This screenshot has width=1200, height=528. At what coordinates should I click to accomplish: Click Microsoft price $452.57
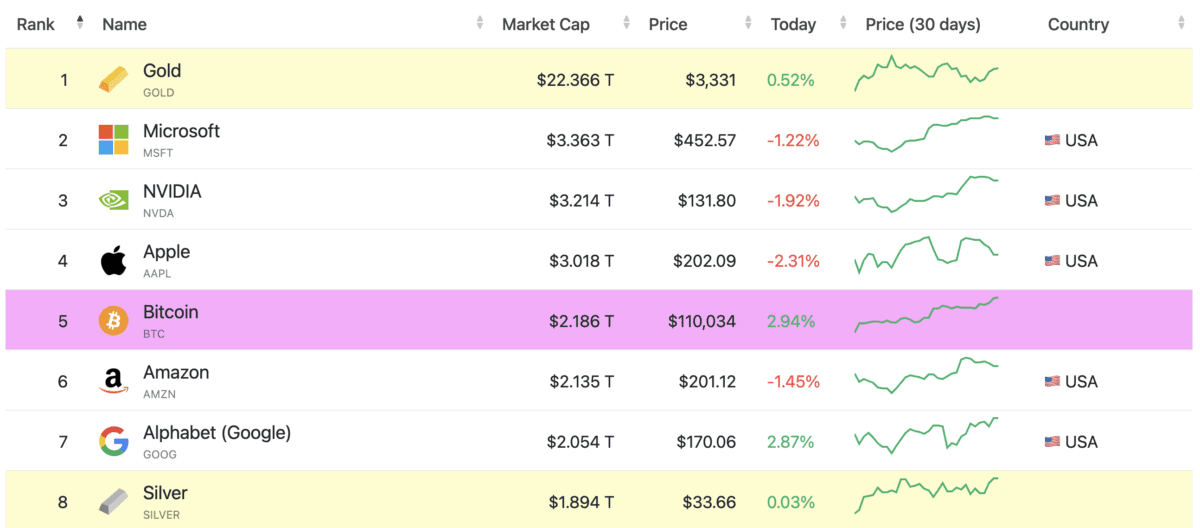705,141
